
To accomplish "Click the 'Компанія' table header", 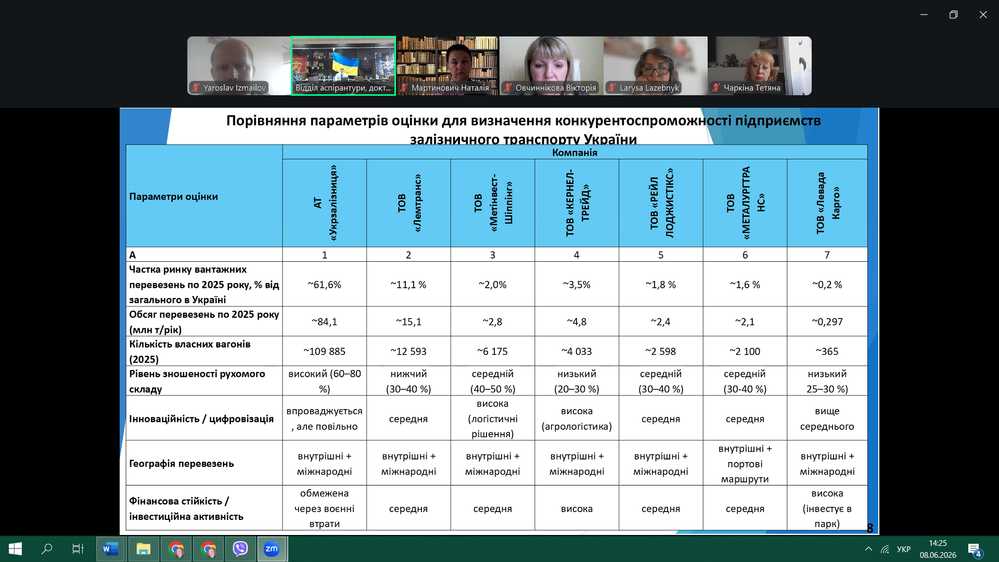I will 575,152.
